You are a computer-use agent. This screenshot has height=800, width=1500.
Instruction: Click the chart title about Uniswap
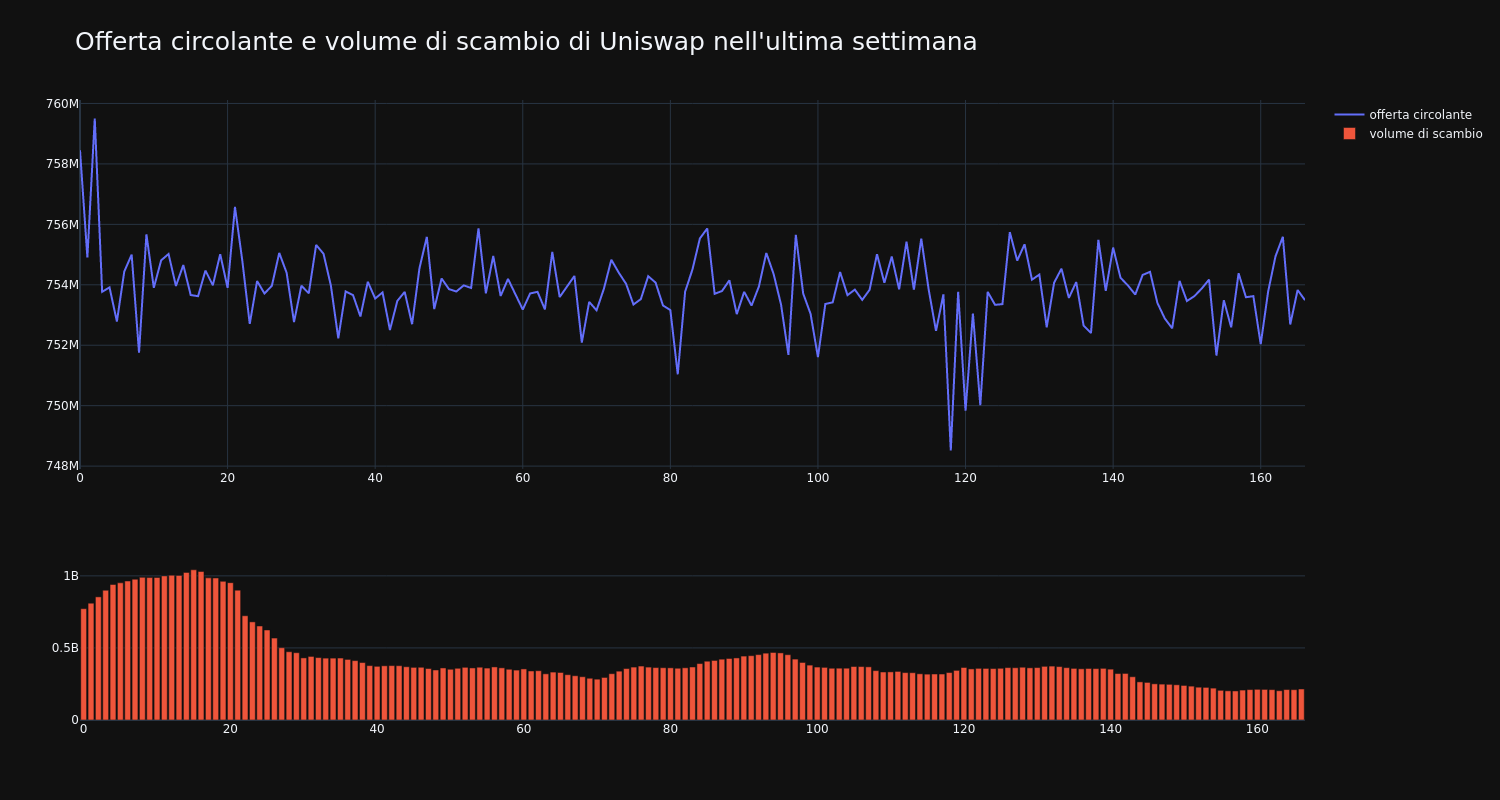[526, 42]
